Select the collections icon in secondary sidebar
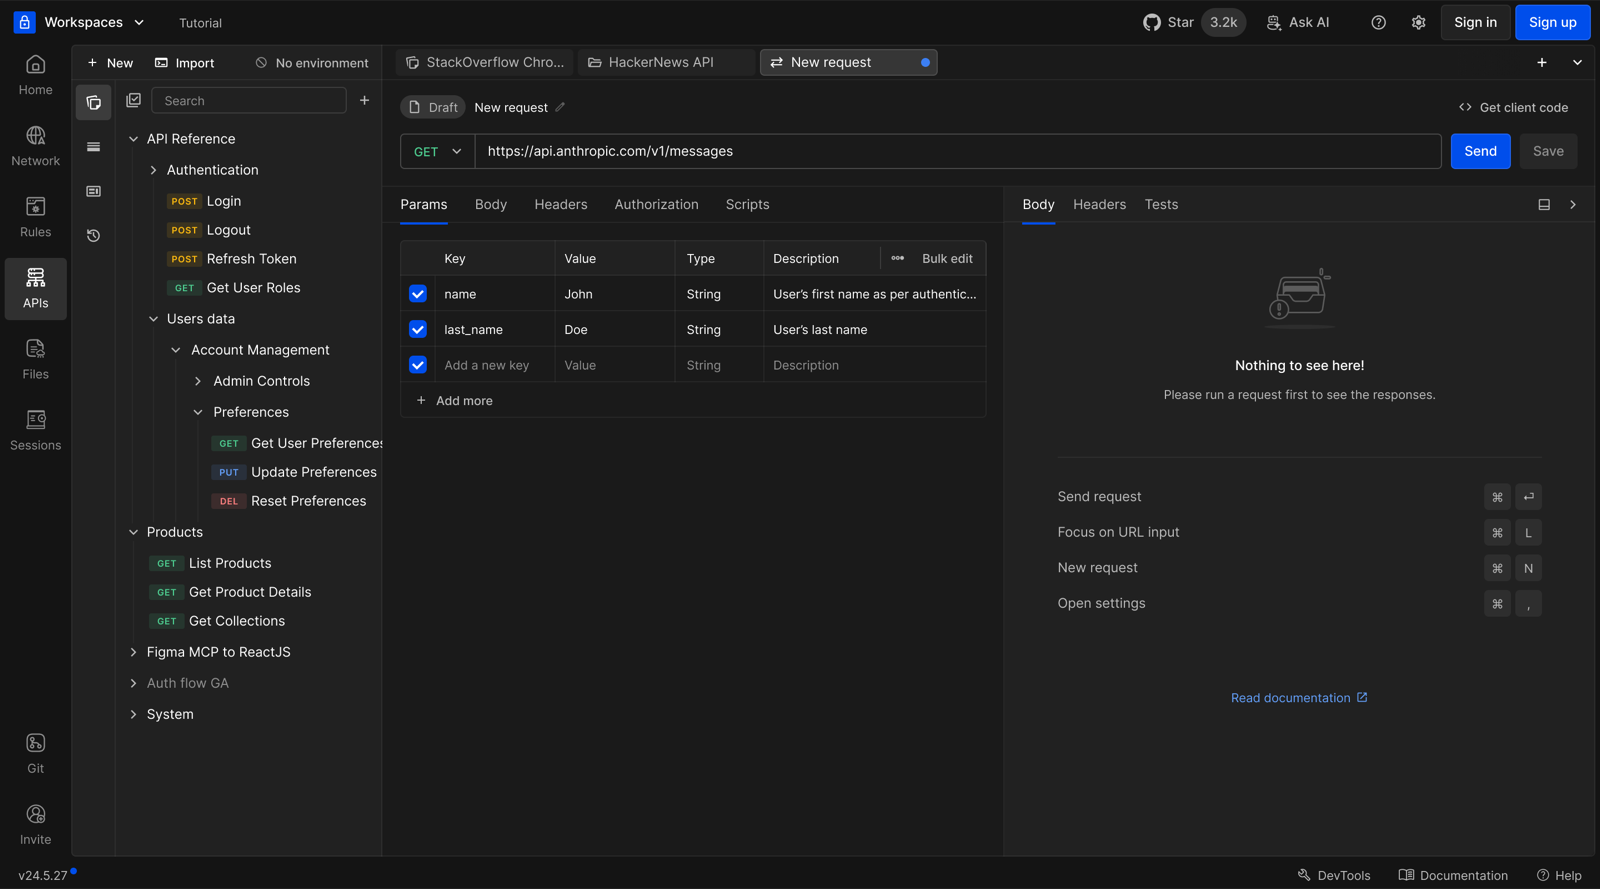 [x=94, y=102]
